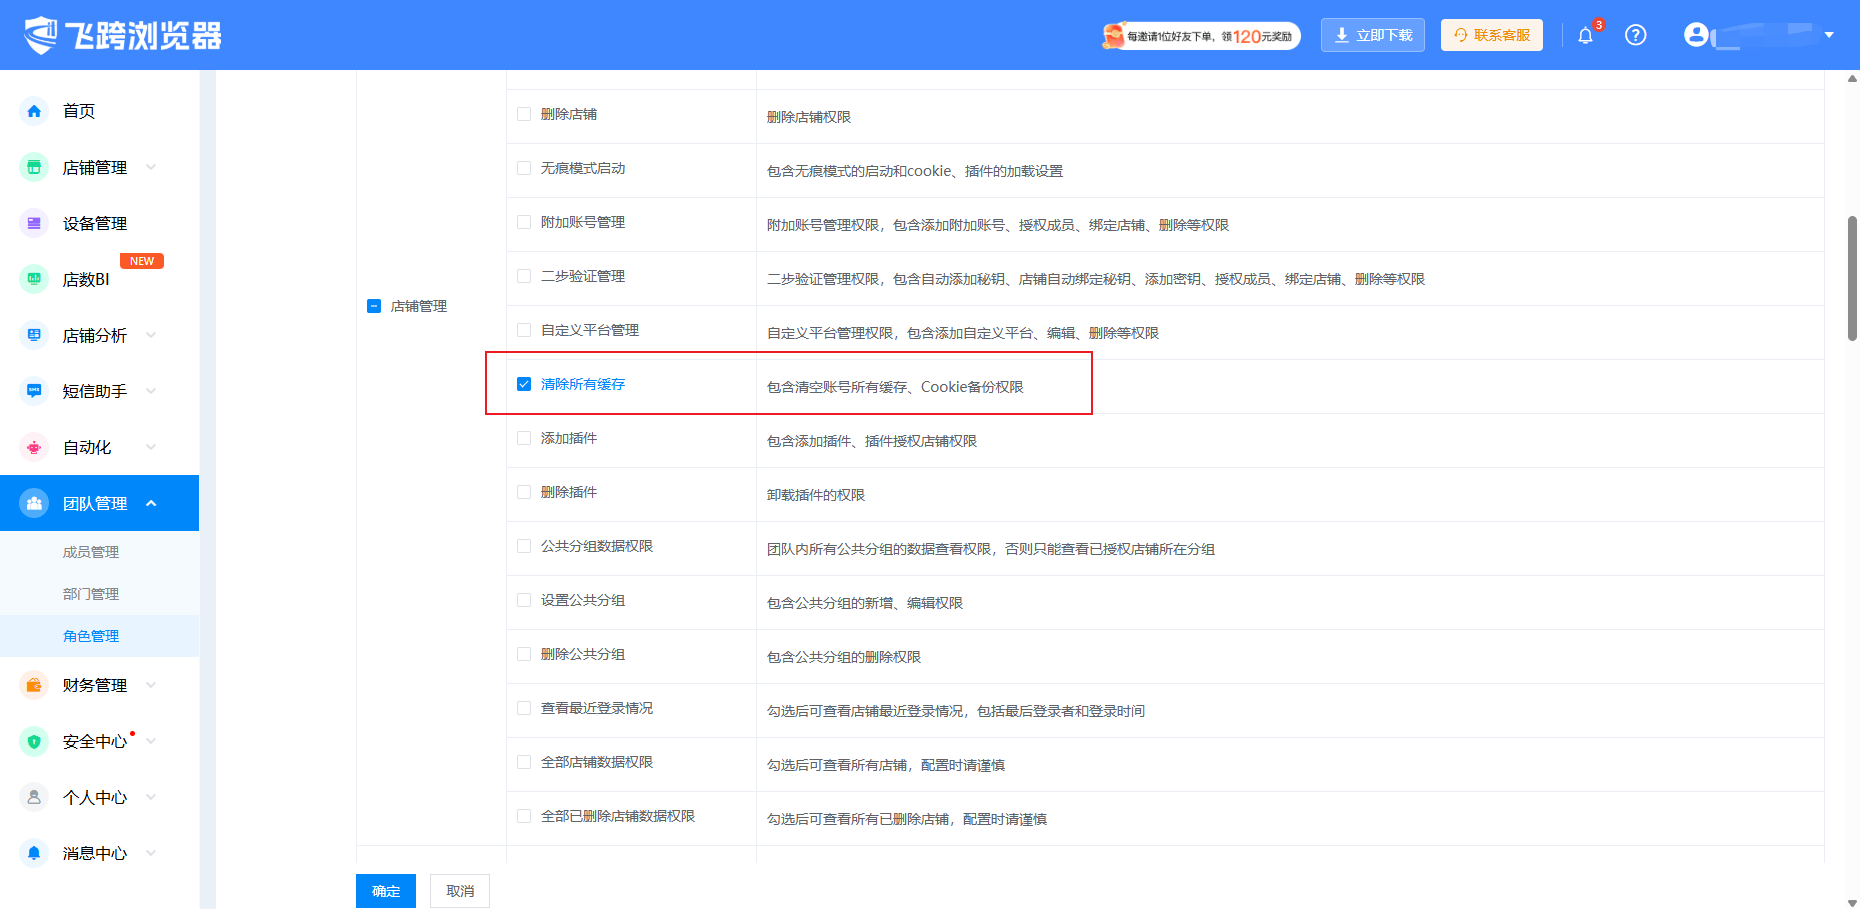
Task: Click the page vertical scrollbar thumb
Action: [x=1852, y=278]
